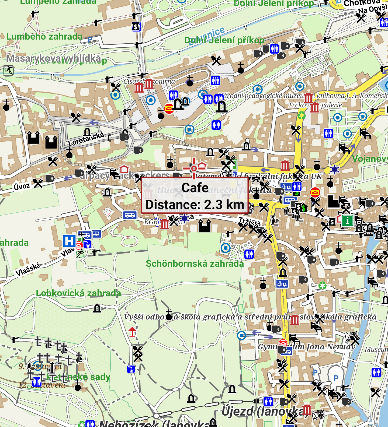Click the large castle icon below the Cafe popup
Viewport: 388px width, 427px height.
(204, 226)
